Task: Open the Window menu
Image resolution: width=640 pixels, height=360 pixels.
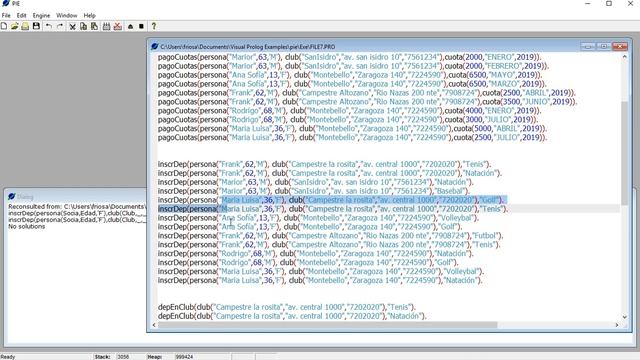Action: click(x=67, y=16)
